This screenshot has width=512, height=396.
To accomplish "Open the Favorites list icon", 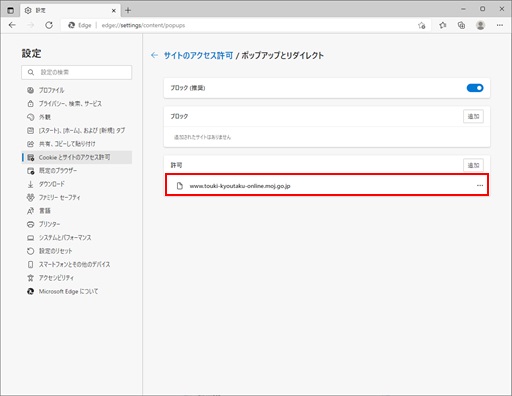I will coord(443,25).
